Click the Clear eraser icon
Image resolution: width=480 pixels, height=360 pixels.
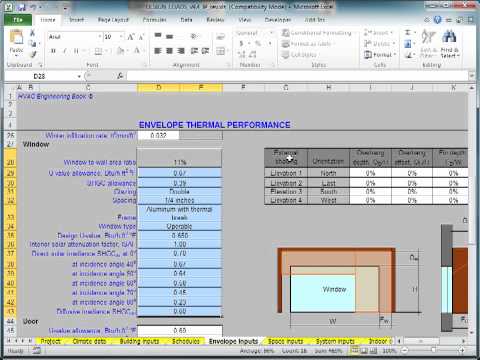(408, 55)
